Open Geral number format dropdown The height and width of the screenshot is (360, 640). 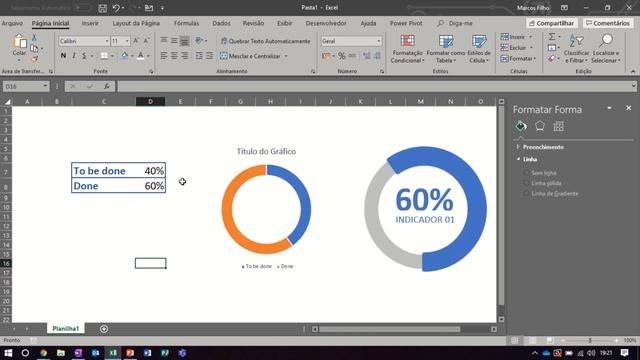point(378,41)
